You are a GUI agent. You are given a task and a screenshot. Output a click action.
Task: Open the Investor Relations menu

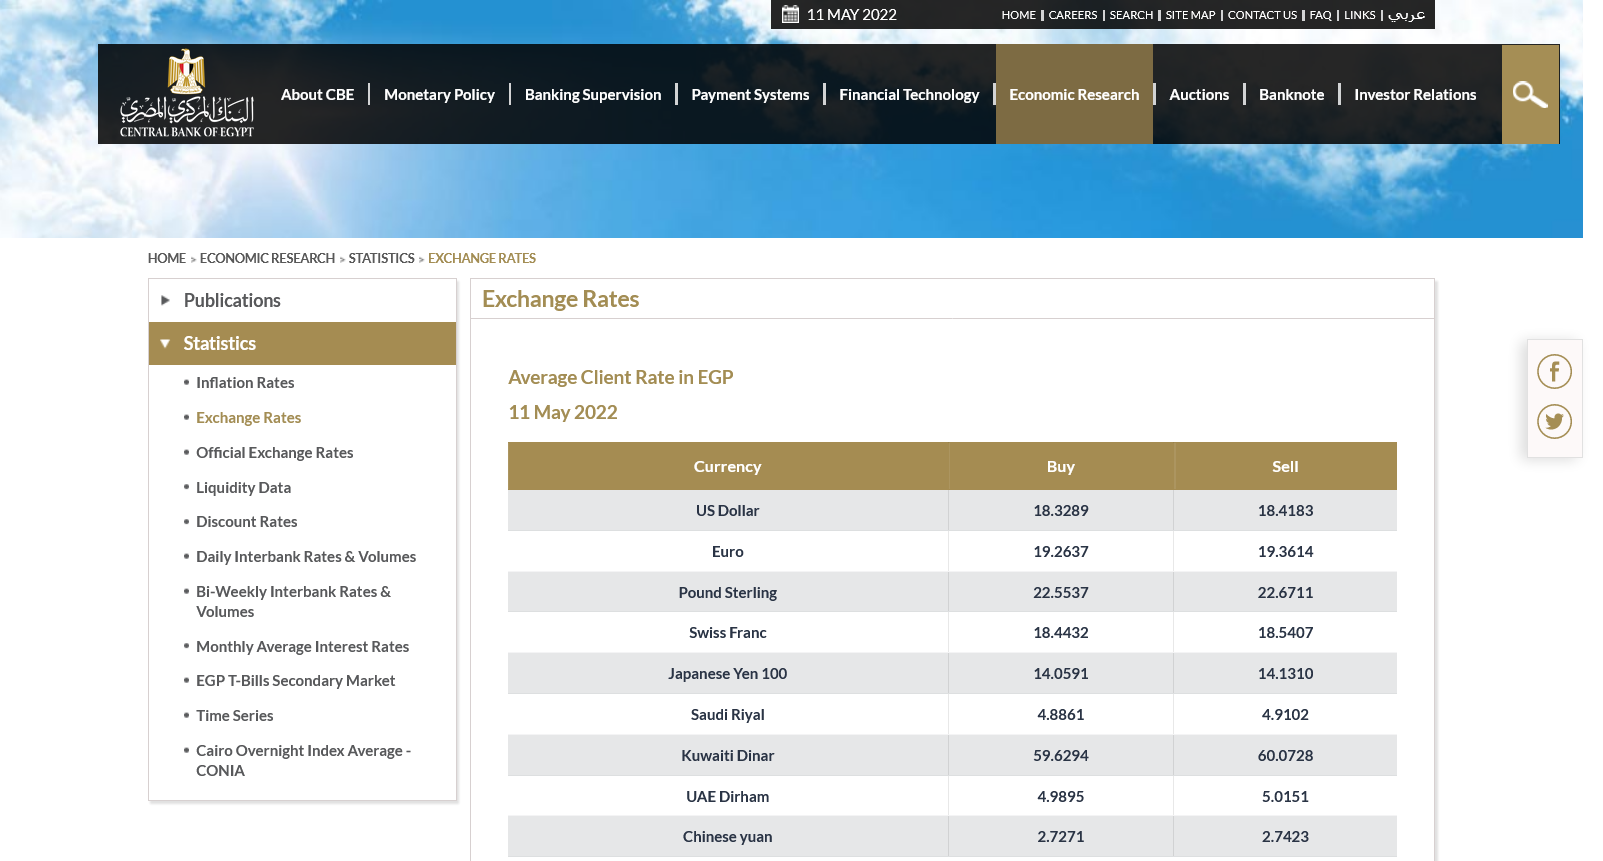point(1414,95)
